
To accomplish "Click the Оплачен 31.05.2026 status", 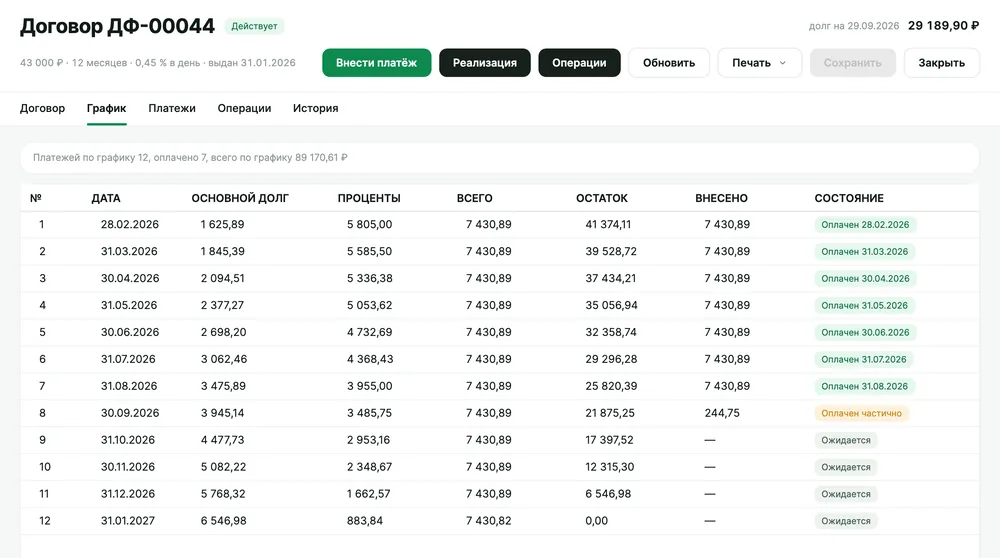I will tap(864, 305).
